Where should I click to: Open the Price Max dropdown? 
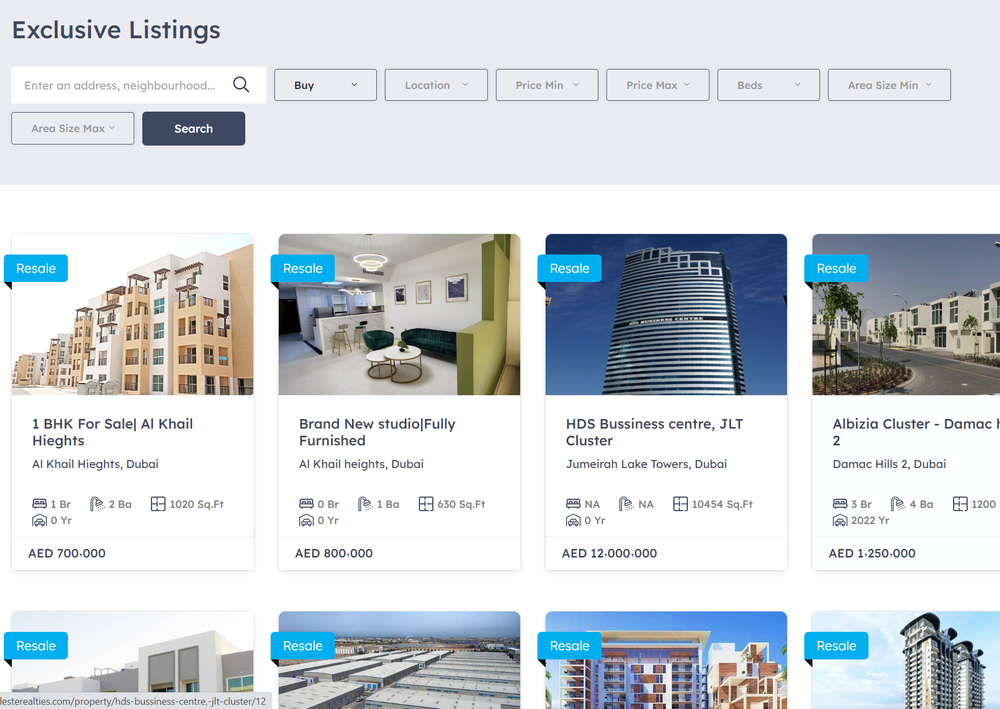point(658,85)
